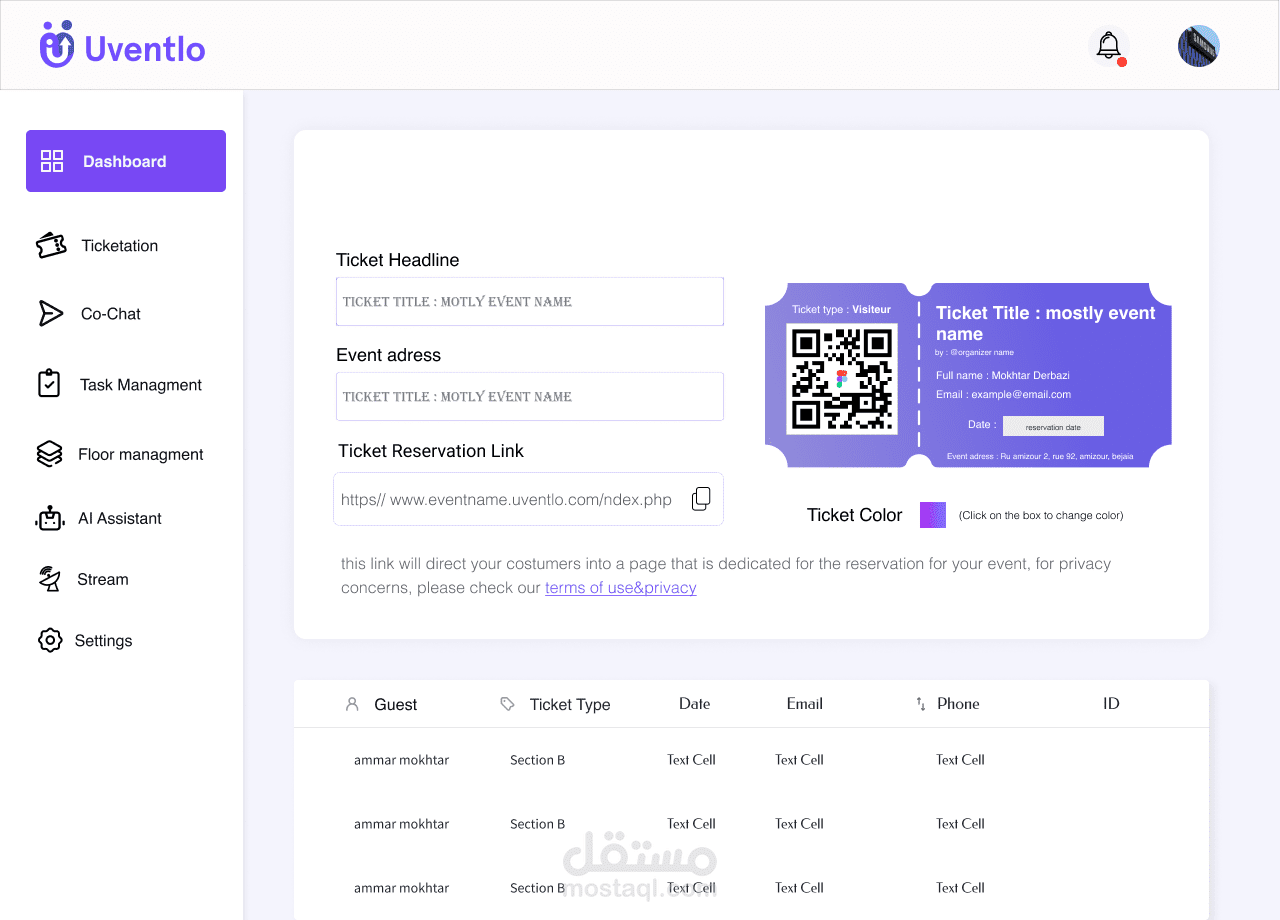Click the Ticket Type tag icon
Screen dimensions: 1280x920
click(507, 704)
